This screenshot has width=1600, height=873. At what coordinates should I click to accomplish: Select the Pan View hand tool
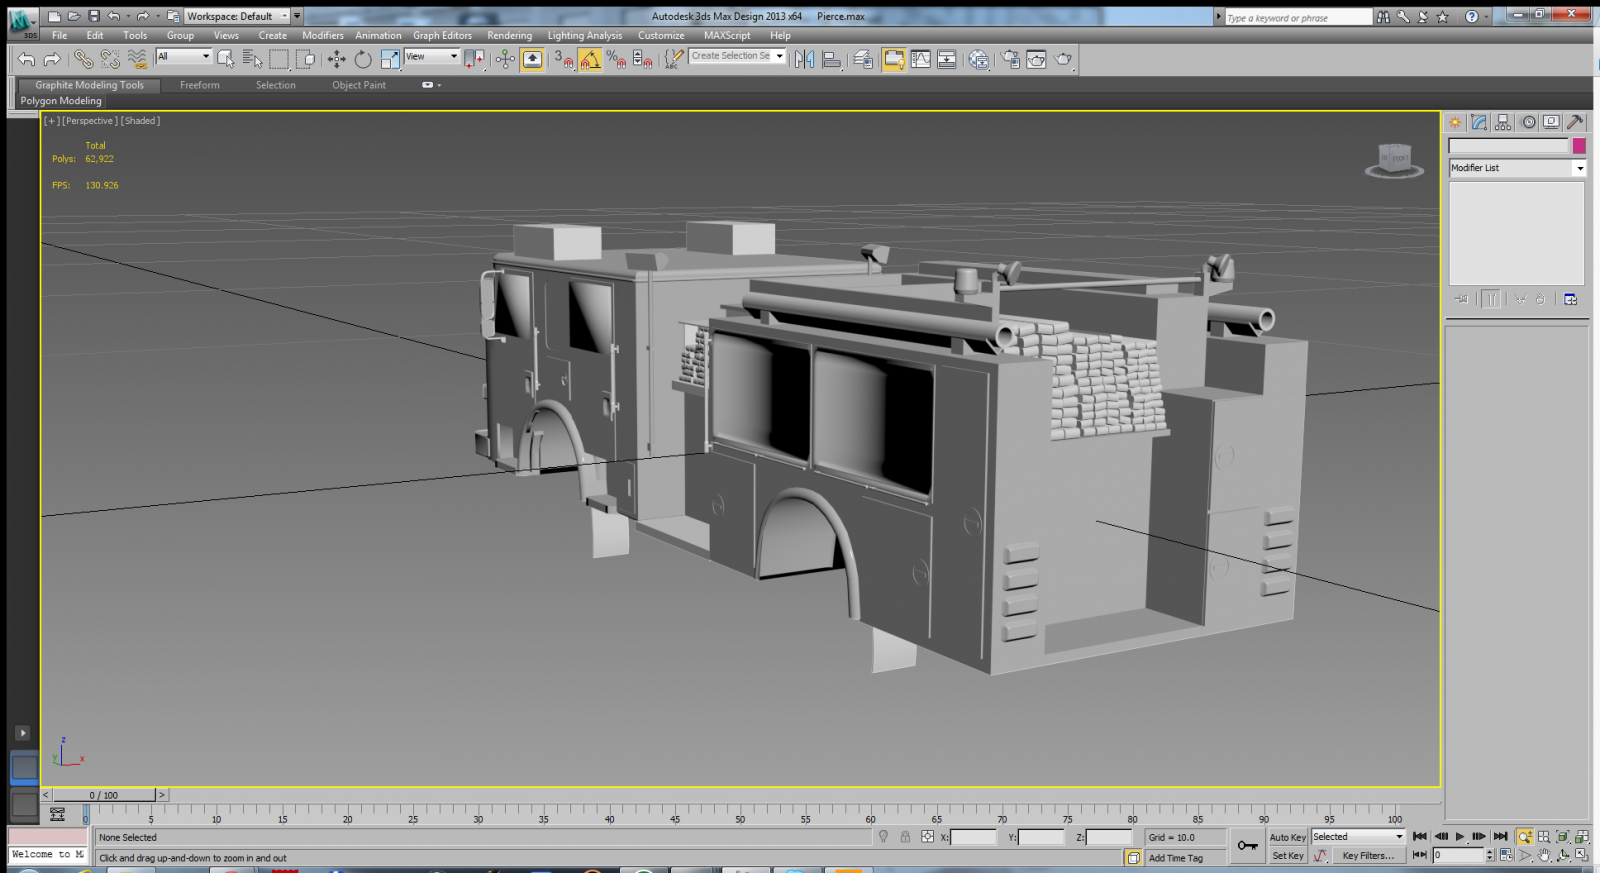[1544, 855]
